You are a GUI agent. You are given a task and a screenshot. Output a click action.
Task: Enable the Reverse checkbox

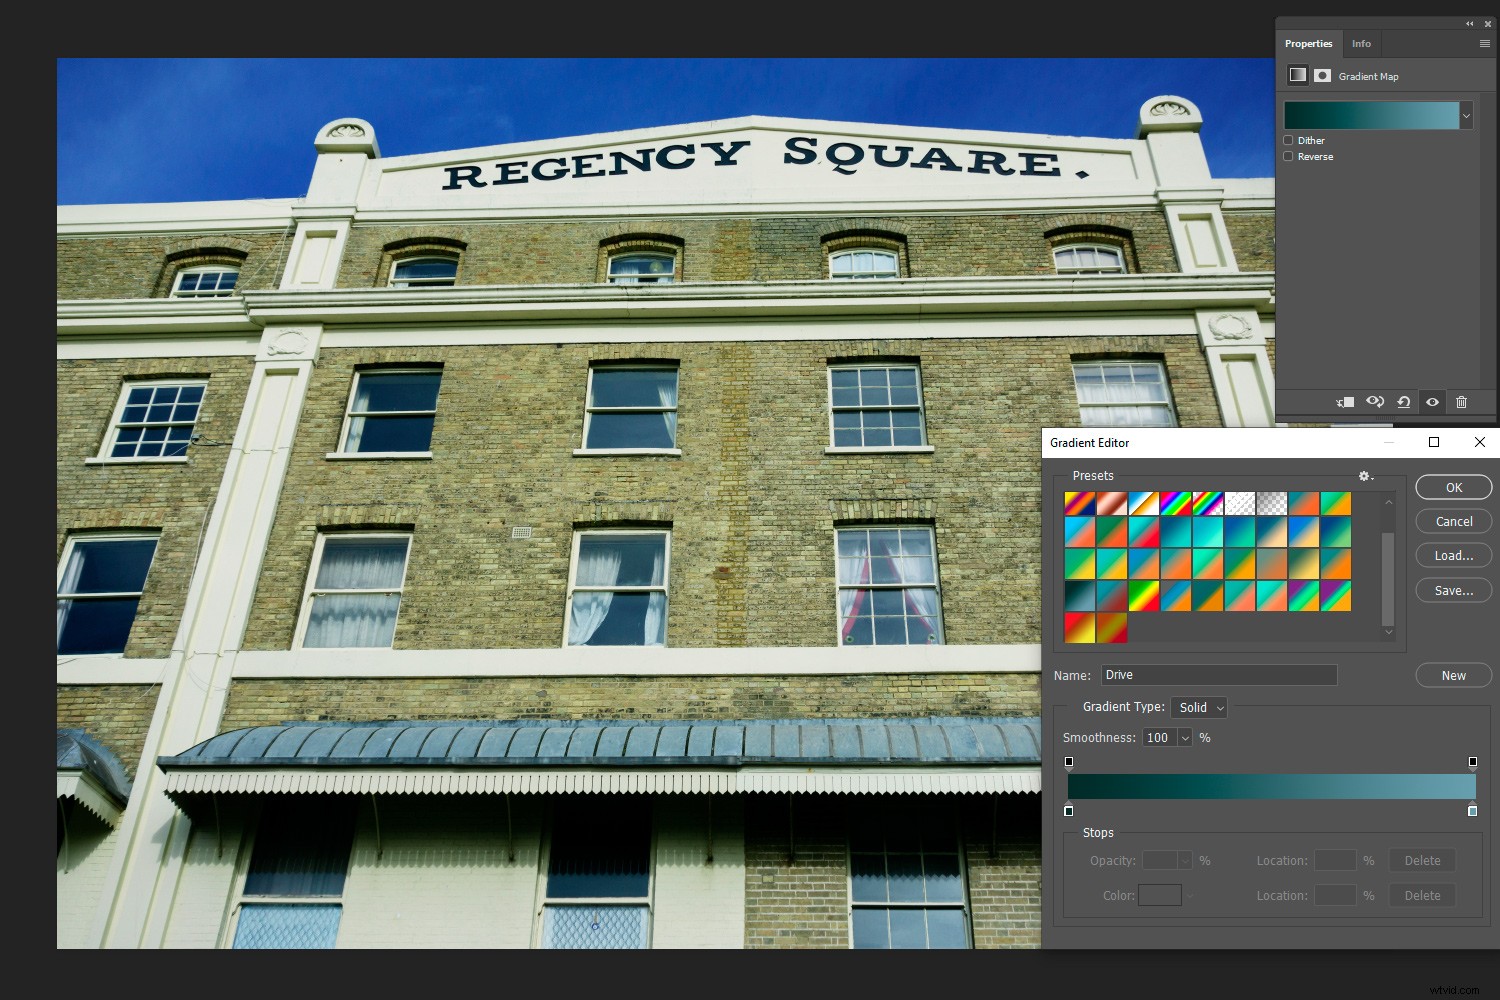(x=1289, y=156)
